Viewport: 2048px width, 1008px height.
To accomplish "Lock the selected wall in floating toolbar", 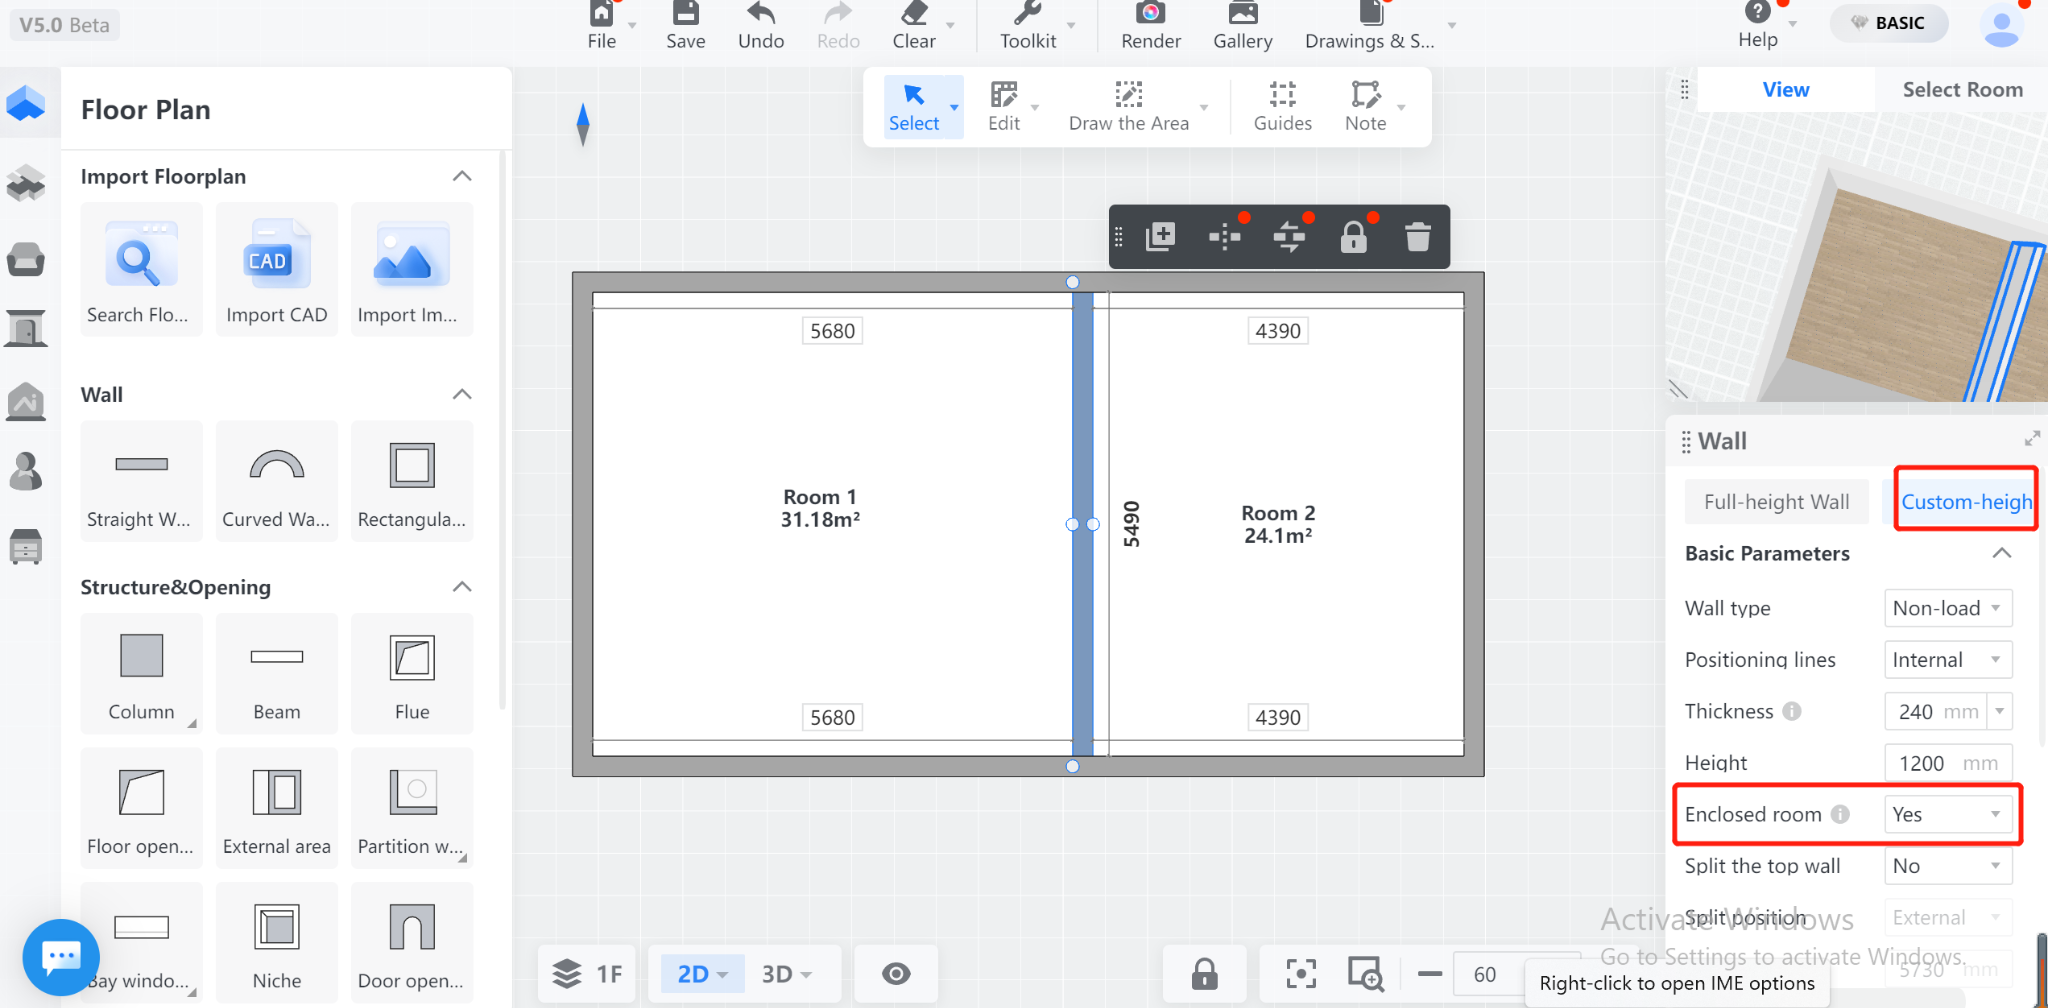I will (x=1353, y=237).
